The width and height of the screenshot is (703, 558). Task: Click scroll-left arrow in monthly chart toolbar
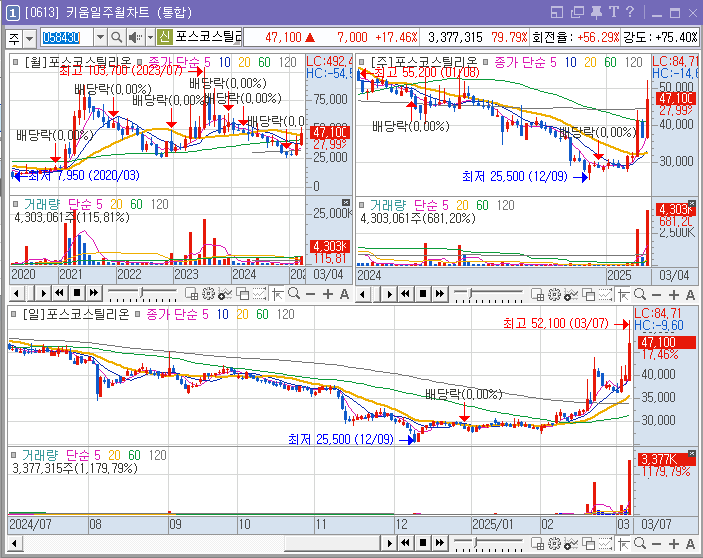click(x=17, y=294)
